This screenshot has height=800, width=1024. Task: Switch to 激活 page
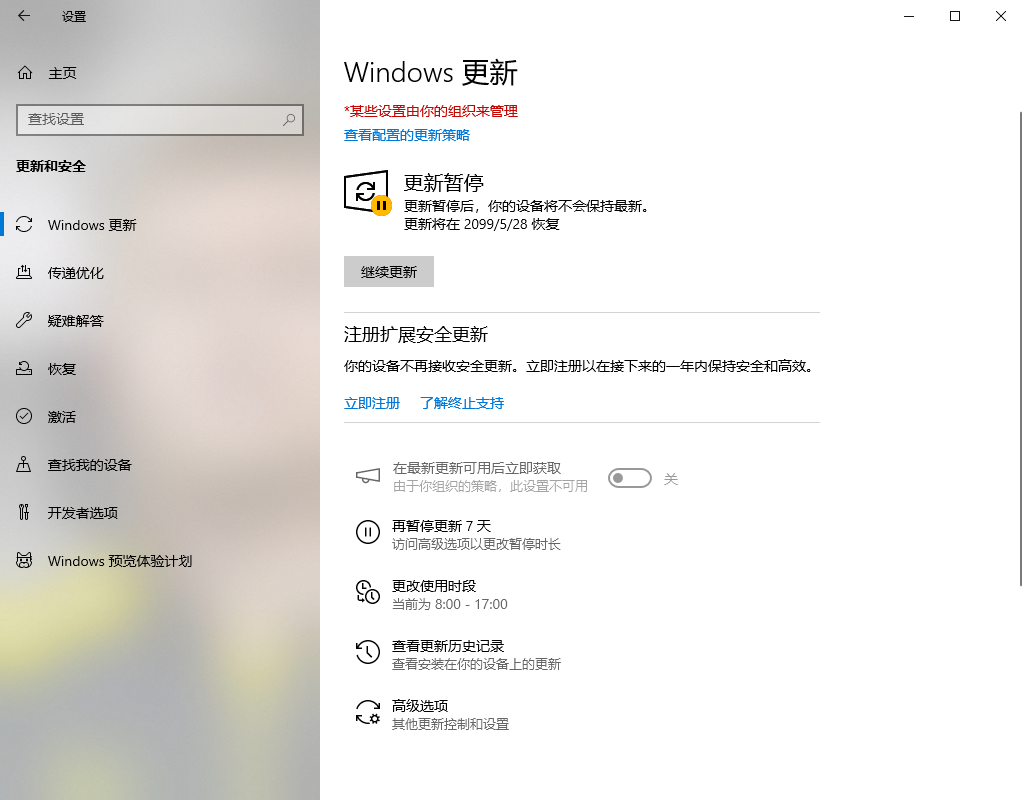point(160,417)
